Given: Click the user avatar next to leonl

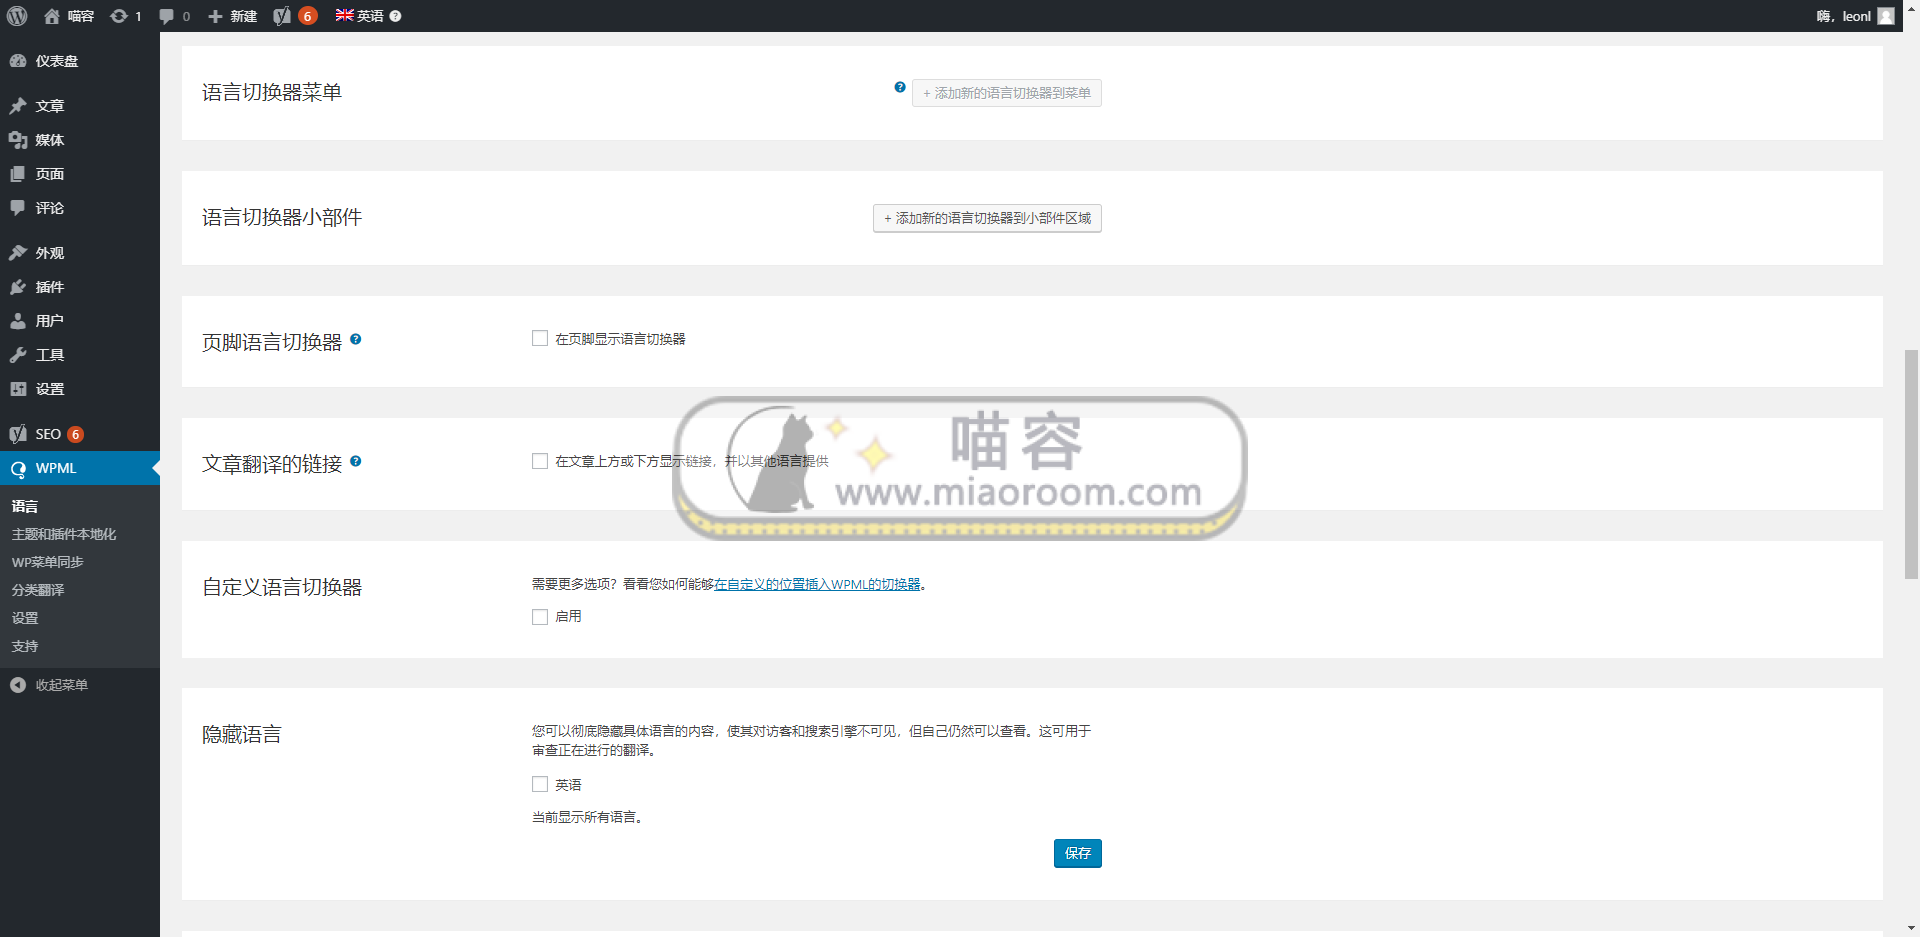Looking at the screenshot, I should (x=1886, y=16).
